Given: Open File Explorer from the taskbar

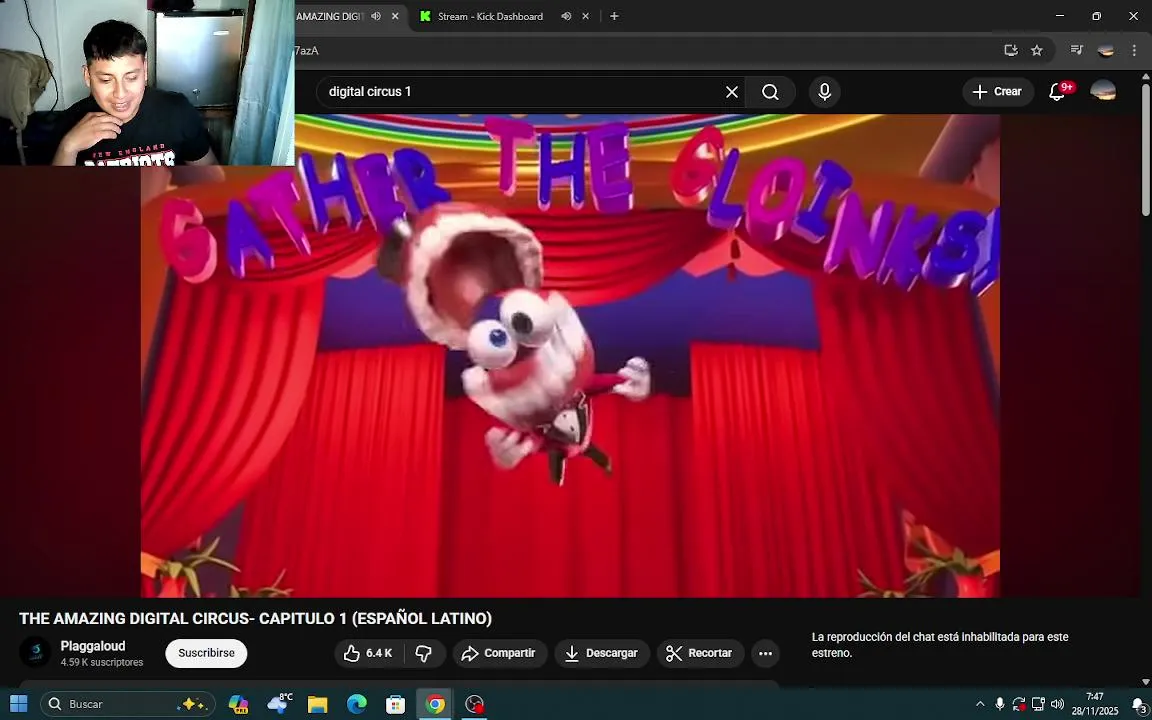Looking at the screenshot, I should coord(317,704).
